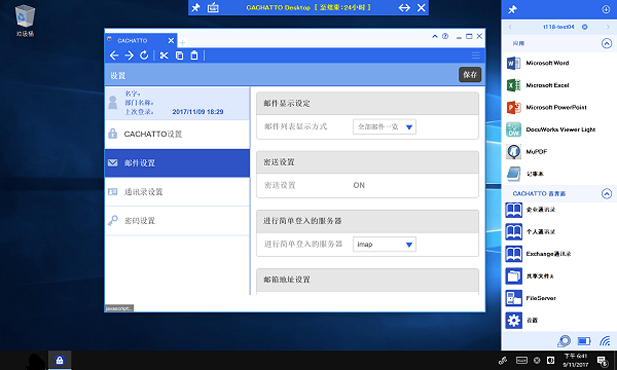The height and width of the screenshot is (370, 617).
Task: Click the t118-test04 session name
Action: point(558,27)
